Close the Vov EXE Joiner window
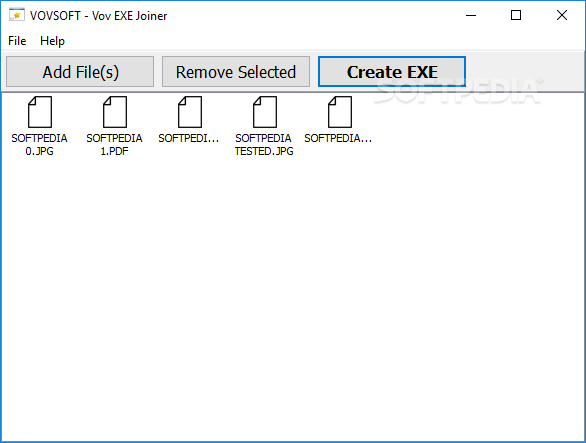This screenshot has width=586, height=443. click(562, 15)
